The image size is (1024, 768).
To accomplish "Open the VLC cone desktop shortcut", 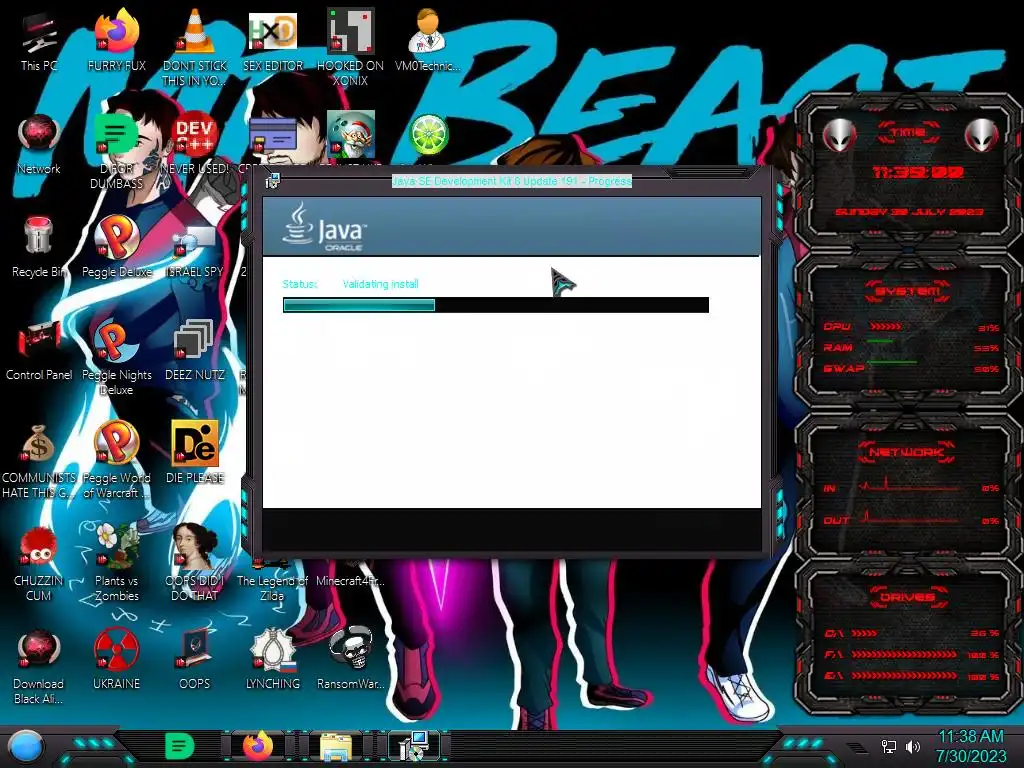I will click(195, 31).
